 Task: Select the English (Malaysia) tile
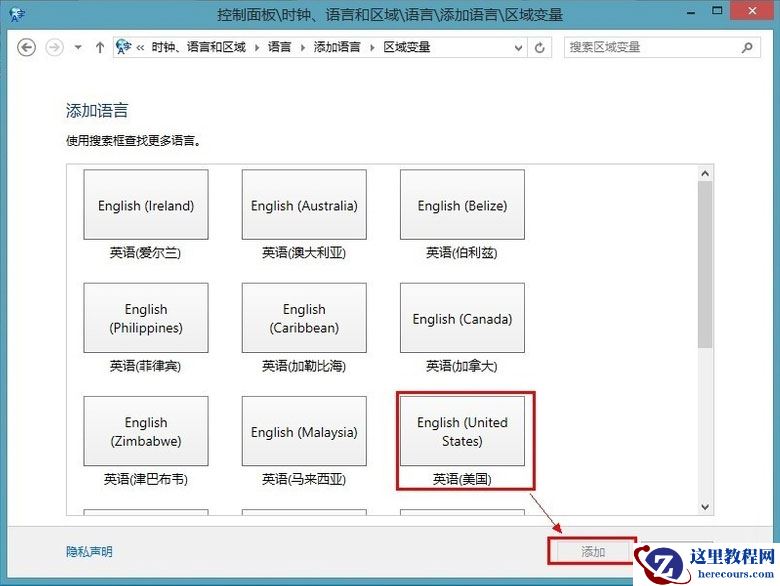(304, 431)
